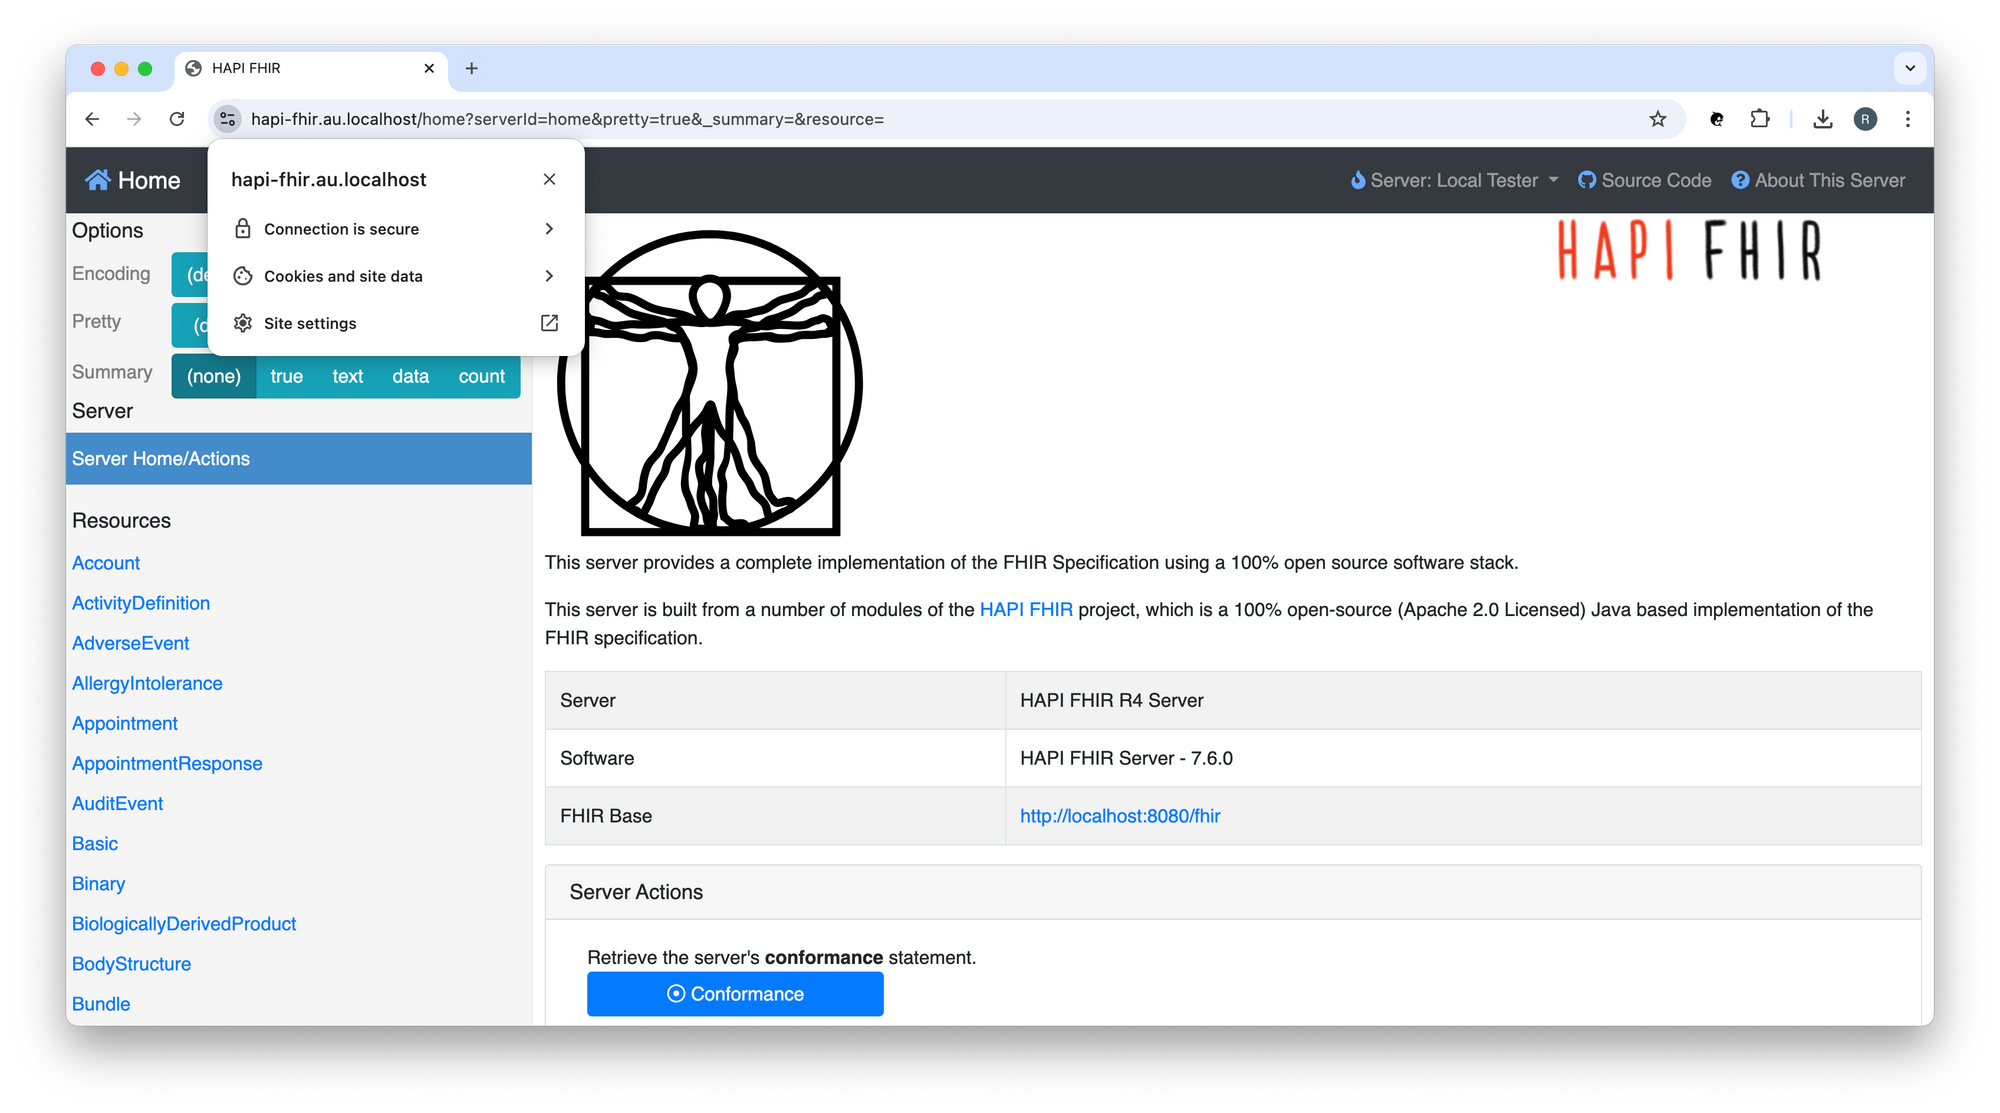
Task: Click the 'HAPI FHIR Server - 7.6.0' cell
Action: point(1463,758)
